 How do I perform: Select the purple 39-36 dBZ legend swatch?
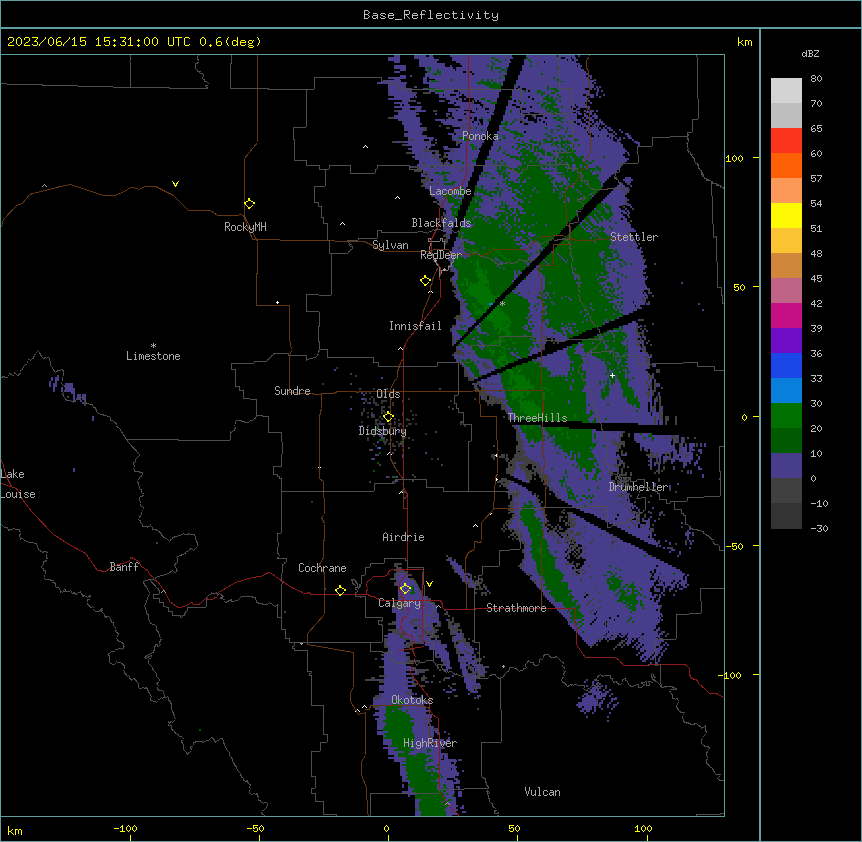coord(786,341)
